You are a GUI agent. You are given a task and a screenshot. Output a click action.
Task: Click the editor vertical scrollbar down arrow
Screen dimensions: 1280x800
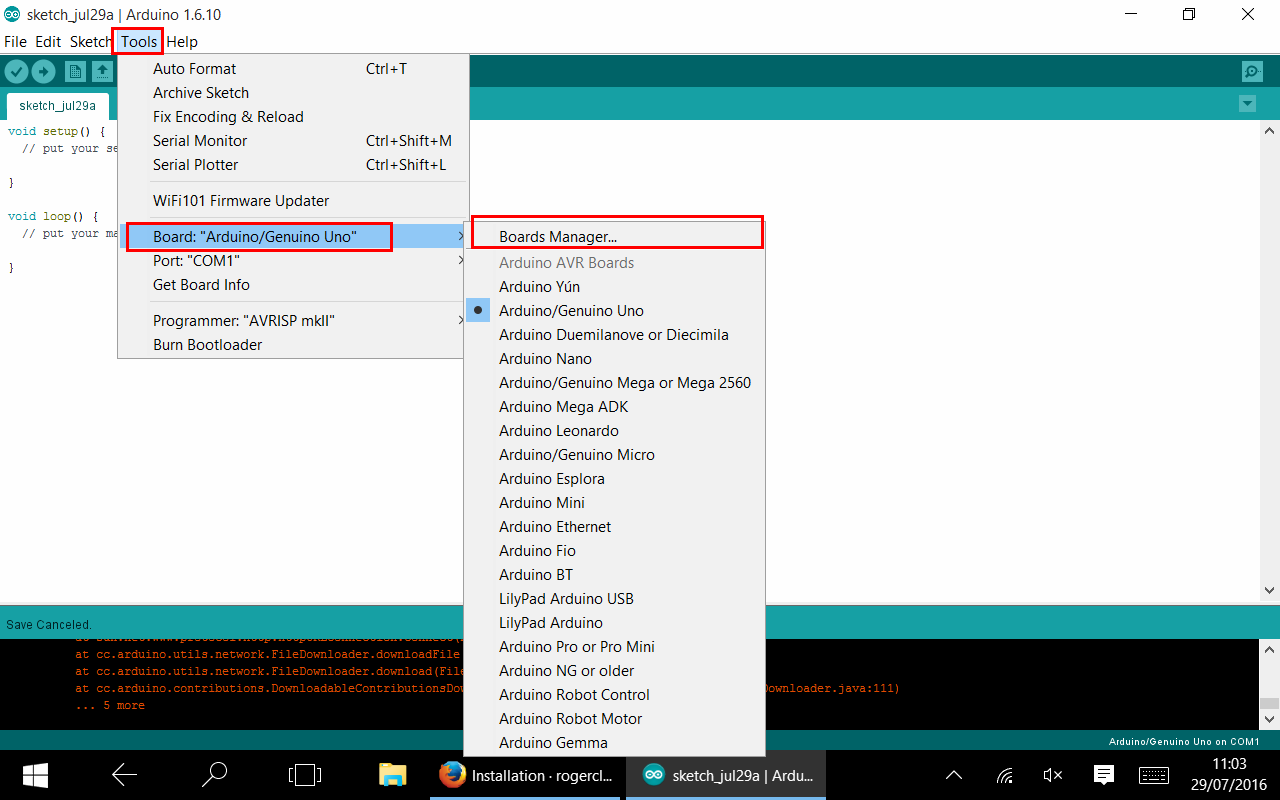click(x=1270, y=591)
